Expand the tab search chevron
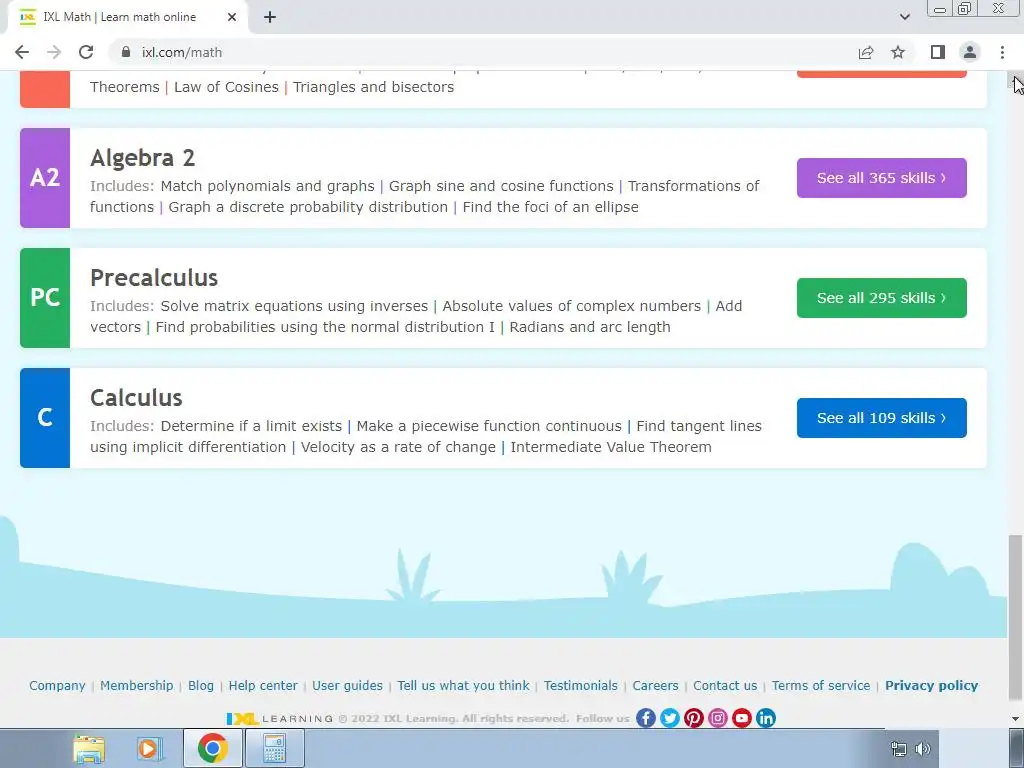The height and width of the screenshot is (768, 1024). (904, 17)
